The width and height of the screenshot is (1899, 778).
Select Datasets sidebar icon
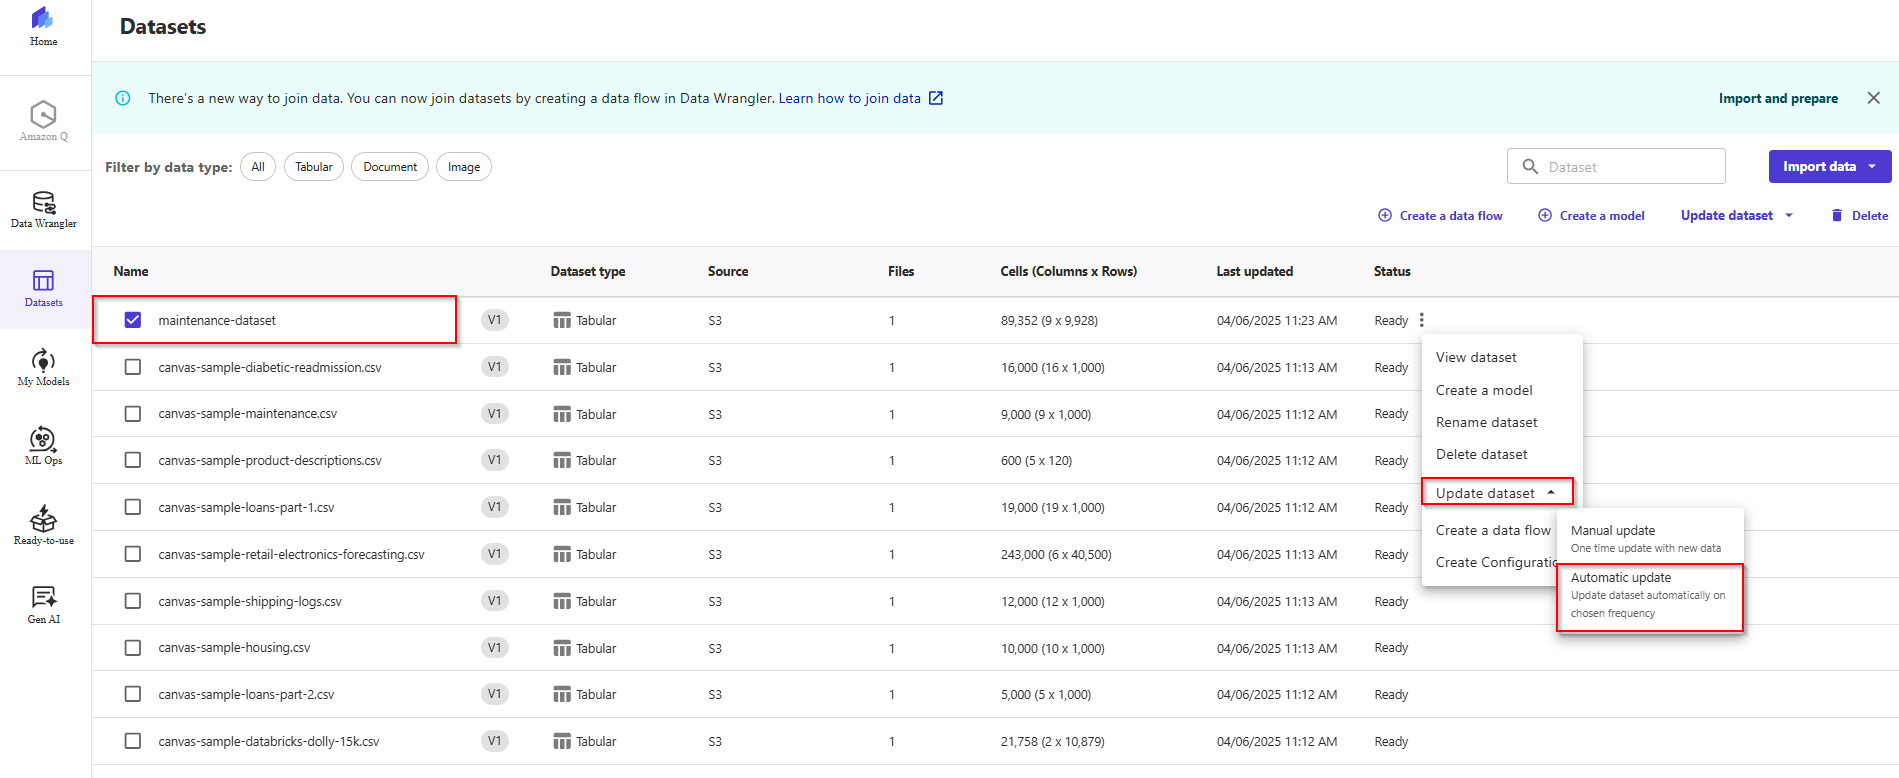click(43, 288)
